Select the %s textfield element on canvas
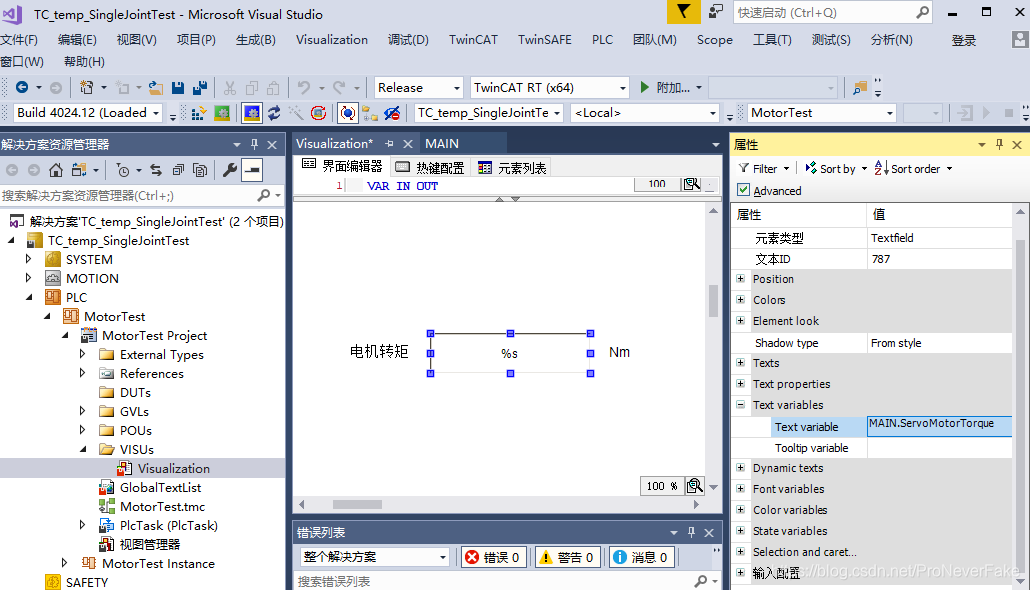Viewport: 1030px width, 590px height. (x=510, y=353)
